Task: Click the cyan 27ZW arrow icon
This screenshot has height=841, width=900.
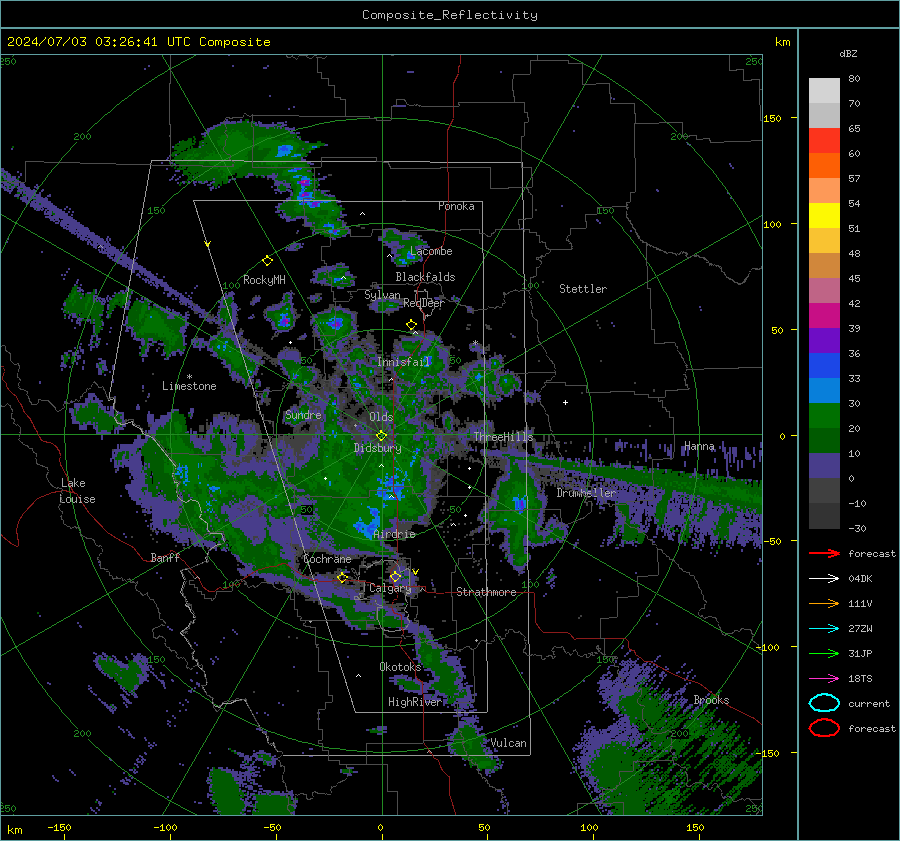Action: 824,629
